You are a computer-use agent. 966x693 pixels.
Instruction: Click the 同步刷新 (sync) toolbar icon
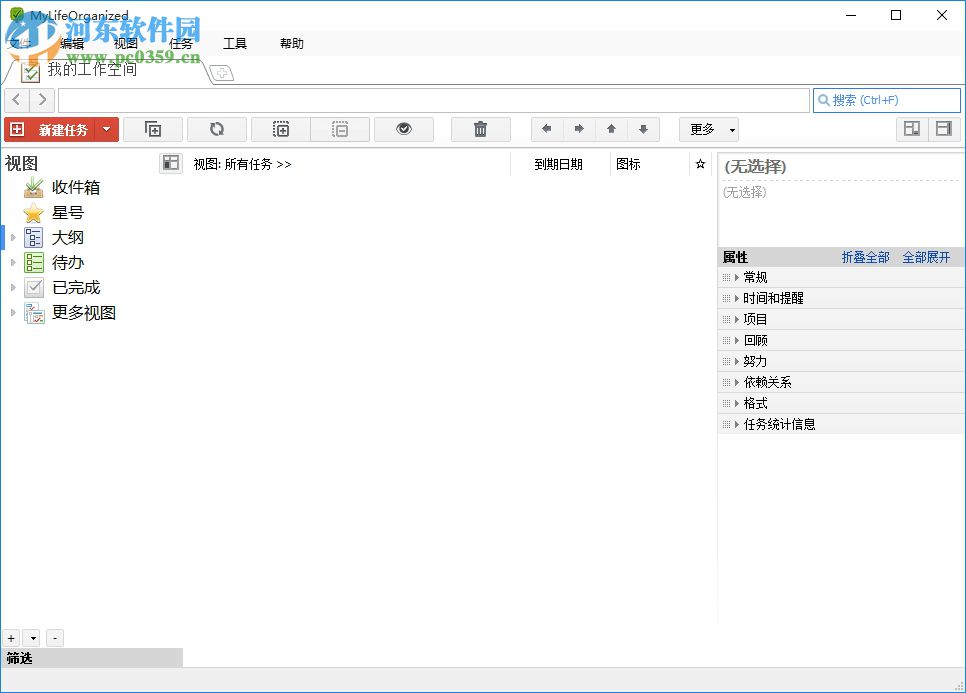(x=216, y=129)
